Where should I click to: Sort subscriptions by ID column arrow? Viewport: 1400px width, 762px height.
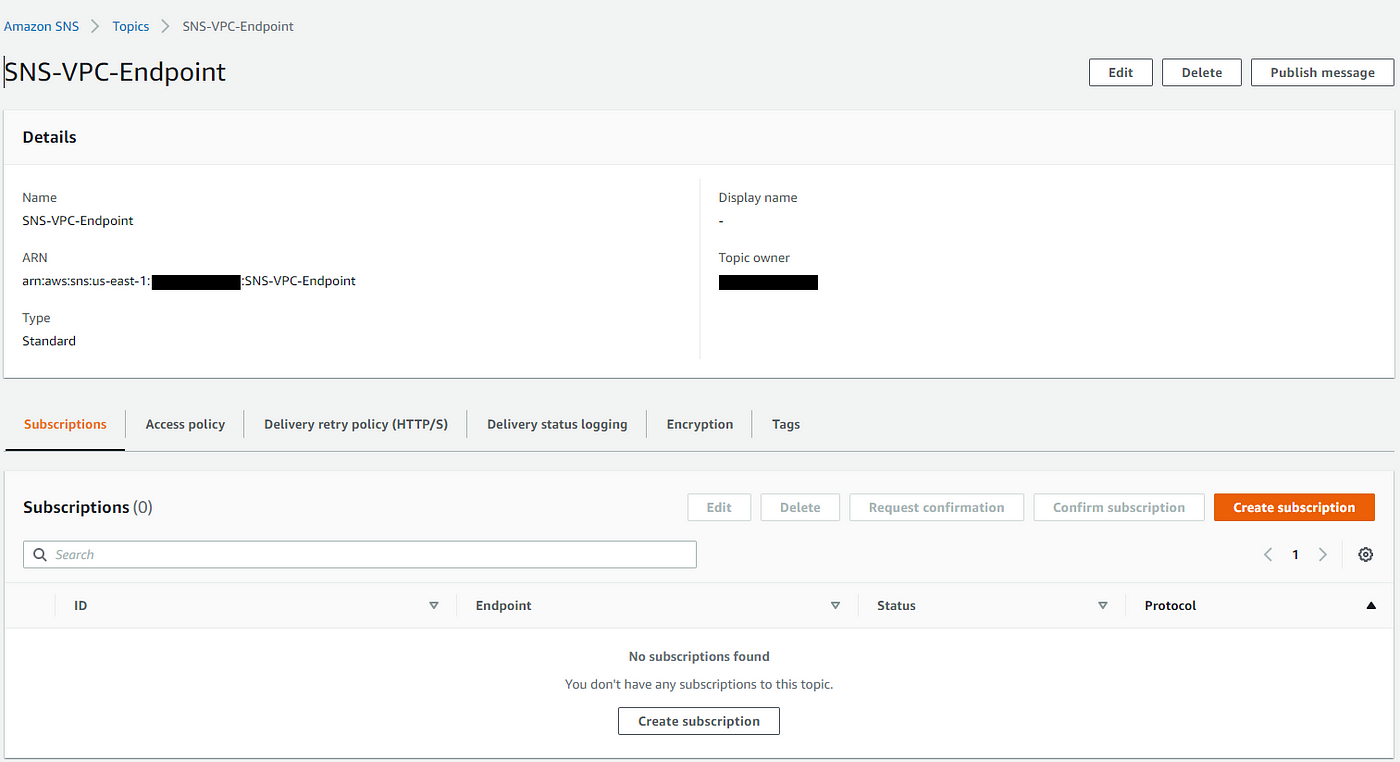pos(433,605)
